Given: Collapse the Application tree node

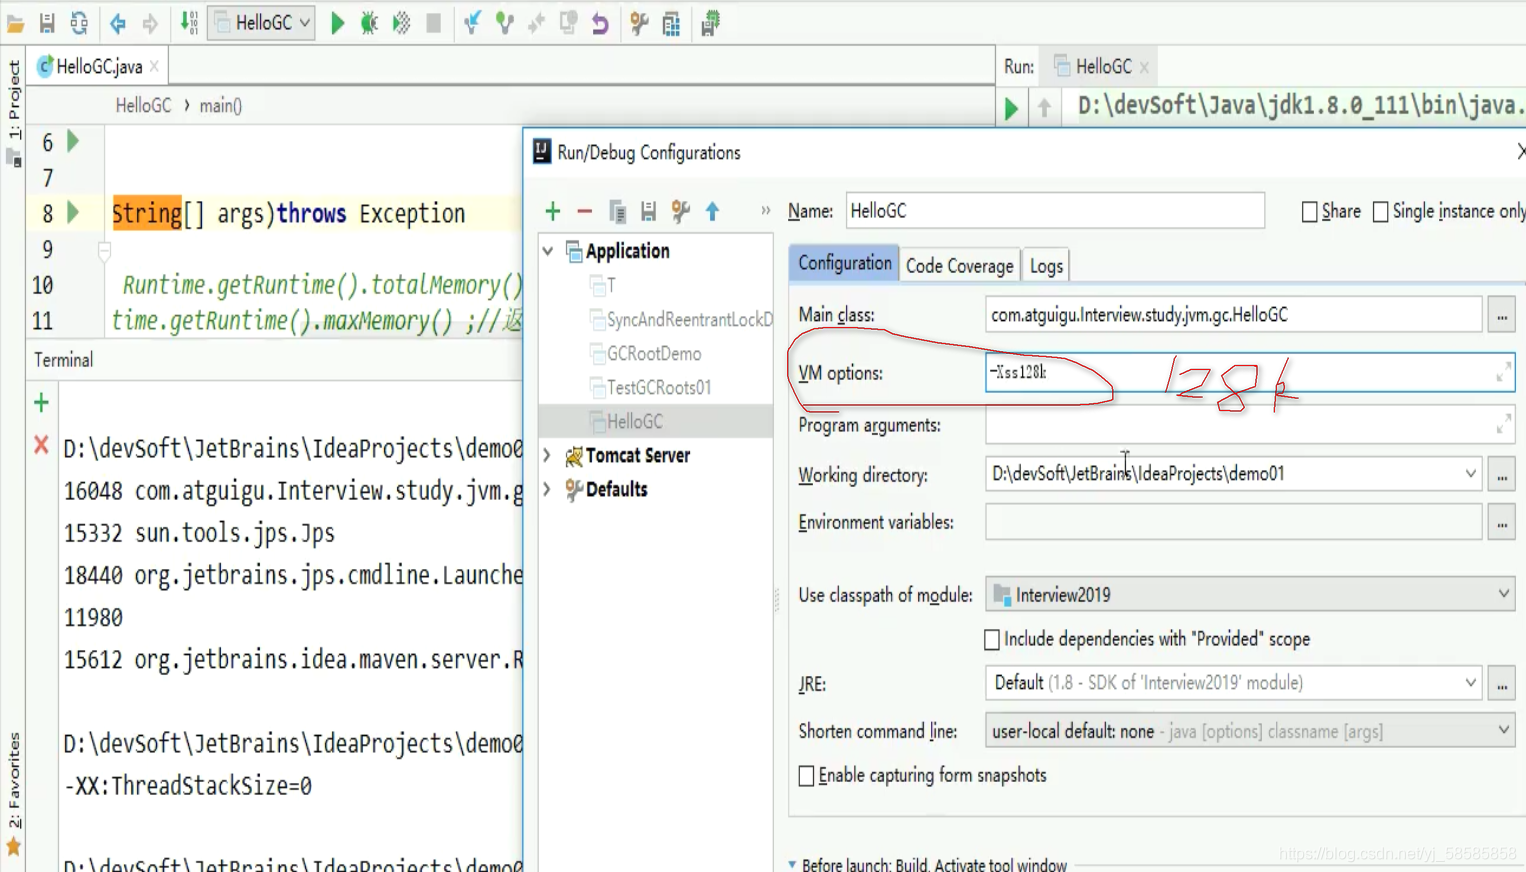Looking at the screenshot, I should pos(548,251).
